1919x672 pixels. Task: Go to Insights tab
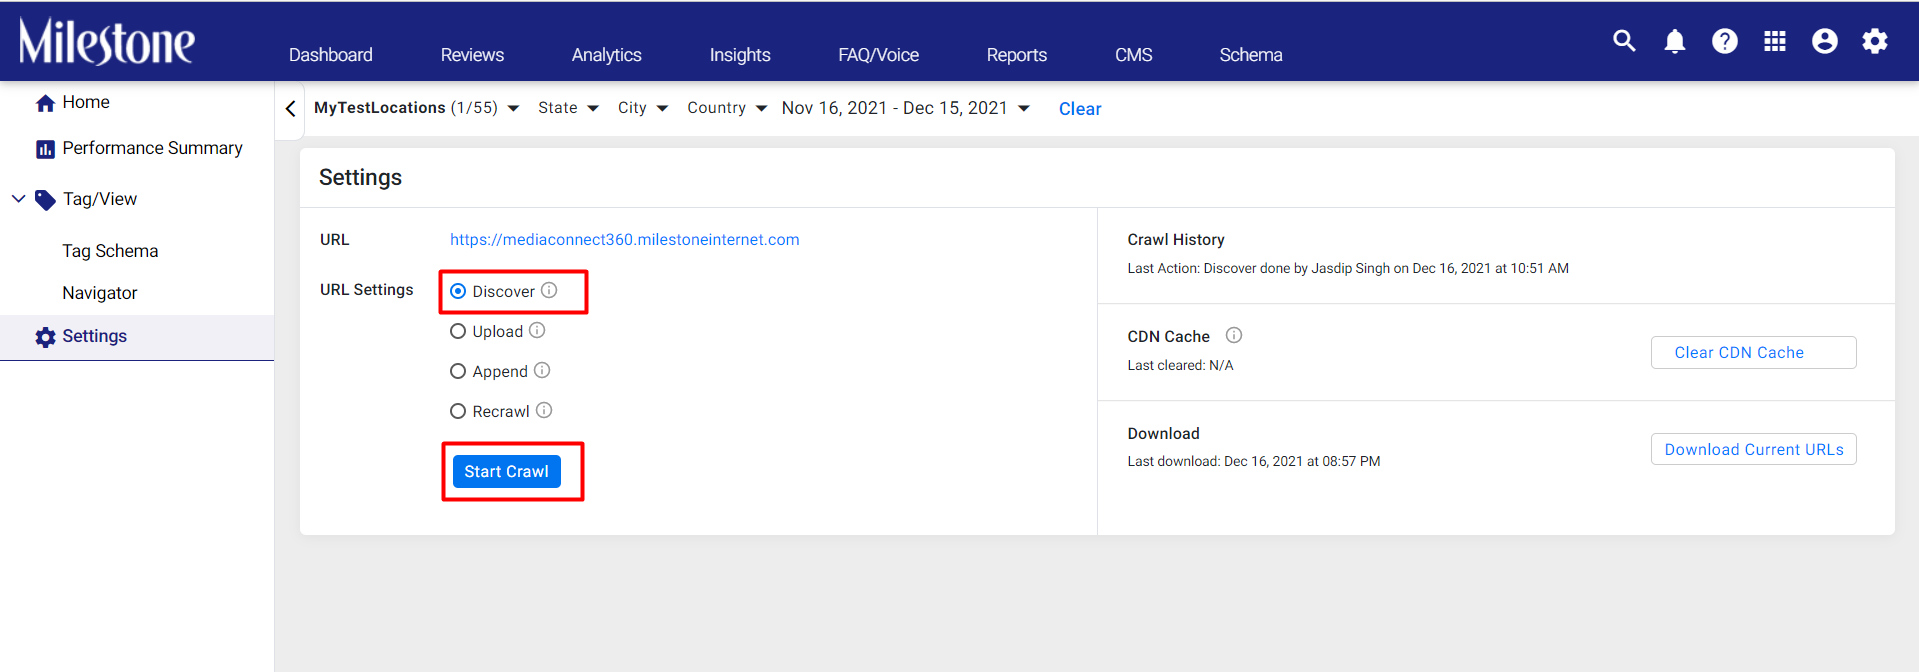pyautogui.click(x=740, y=55)
